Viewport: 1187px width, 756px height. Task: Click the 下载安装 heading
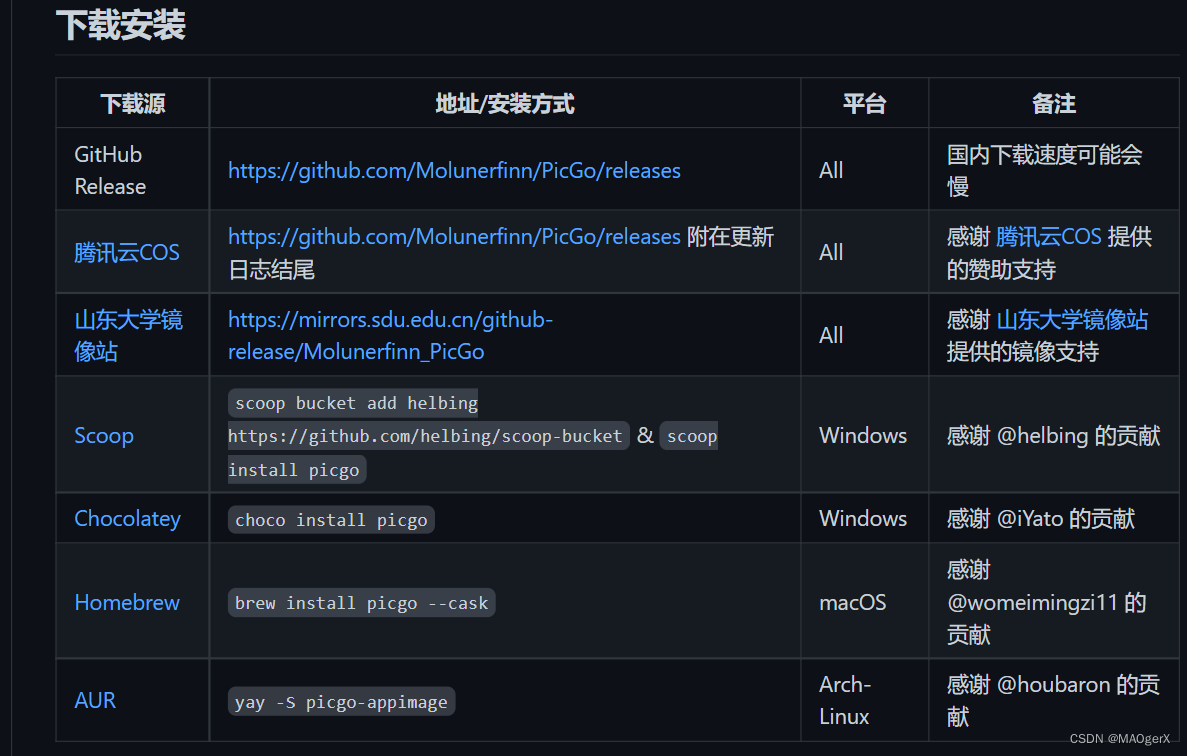click(120, 25)
